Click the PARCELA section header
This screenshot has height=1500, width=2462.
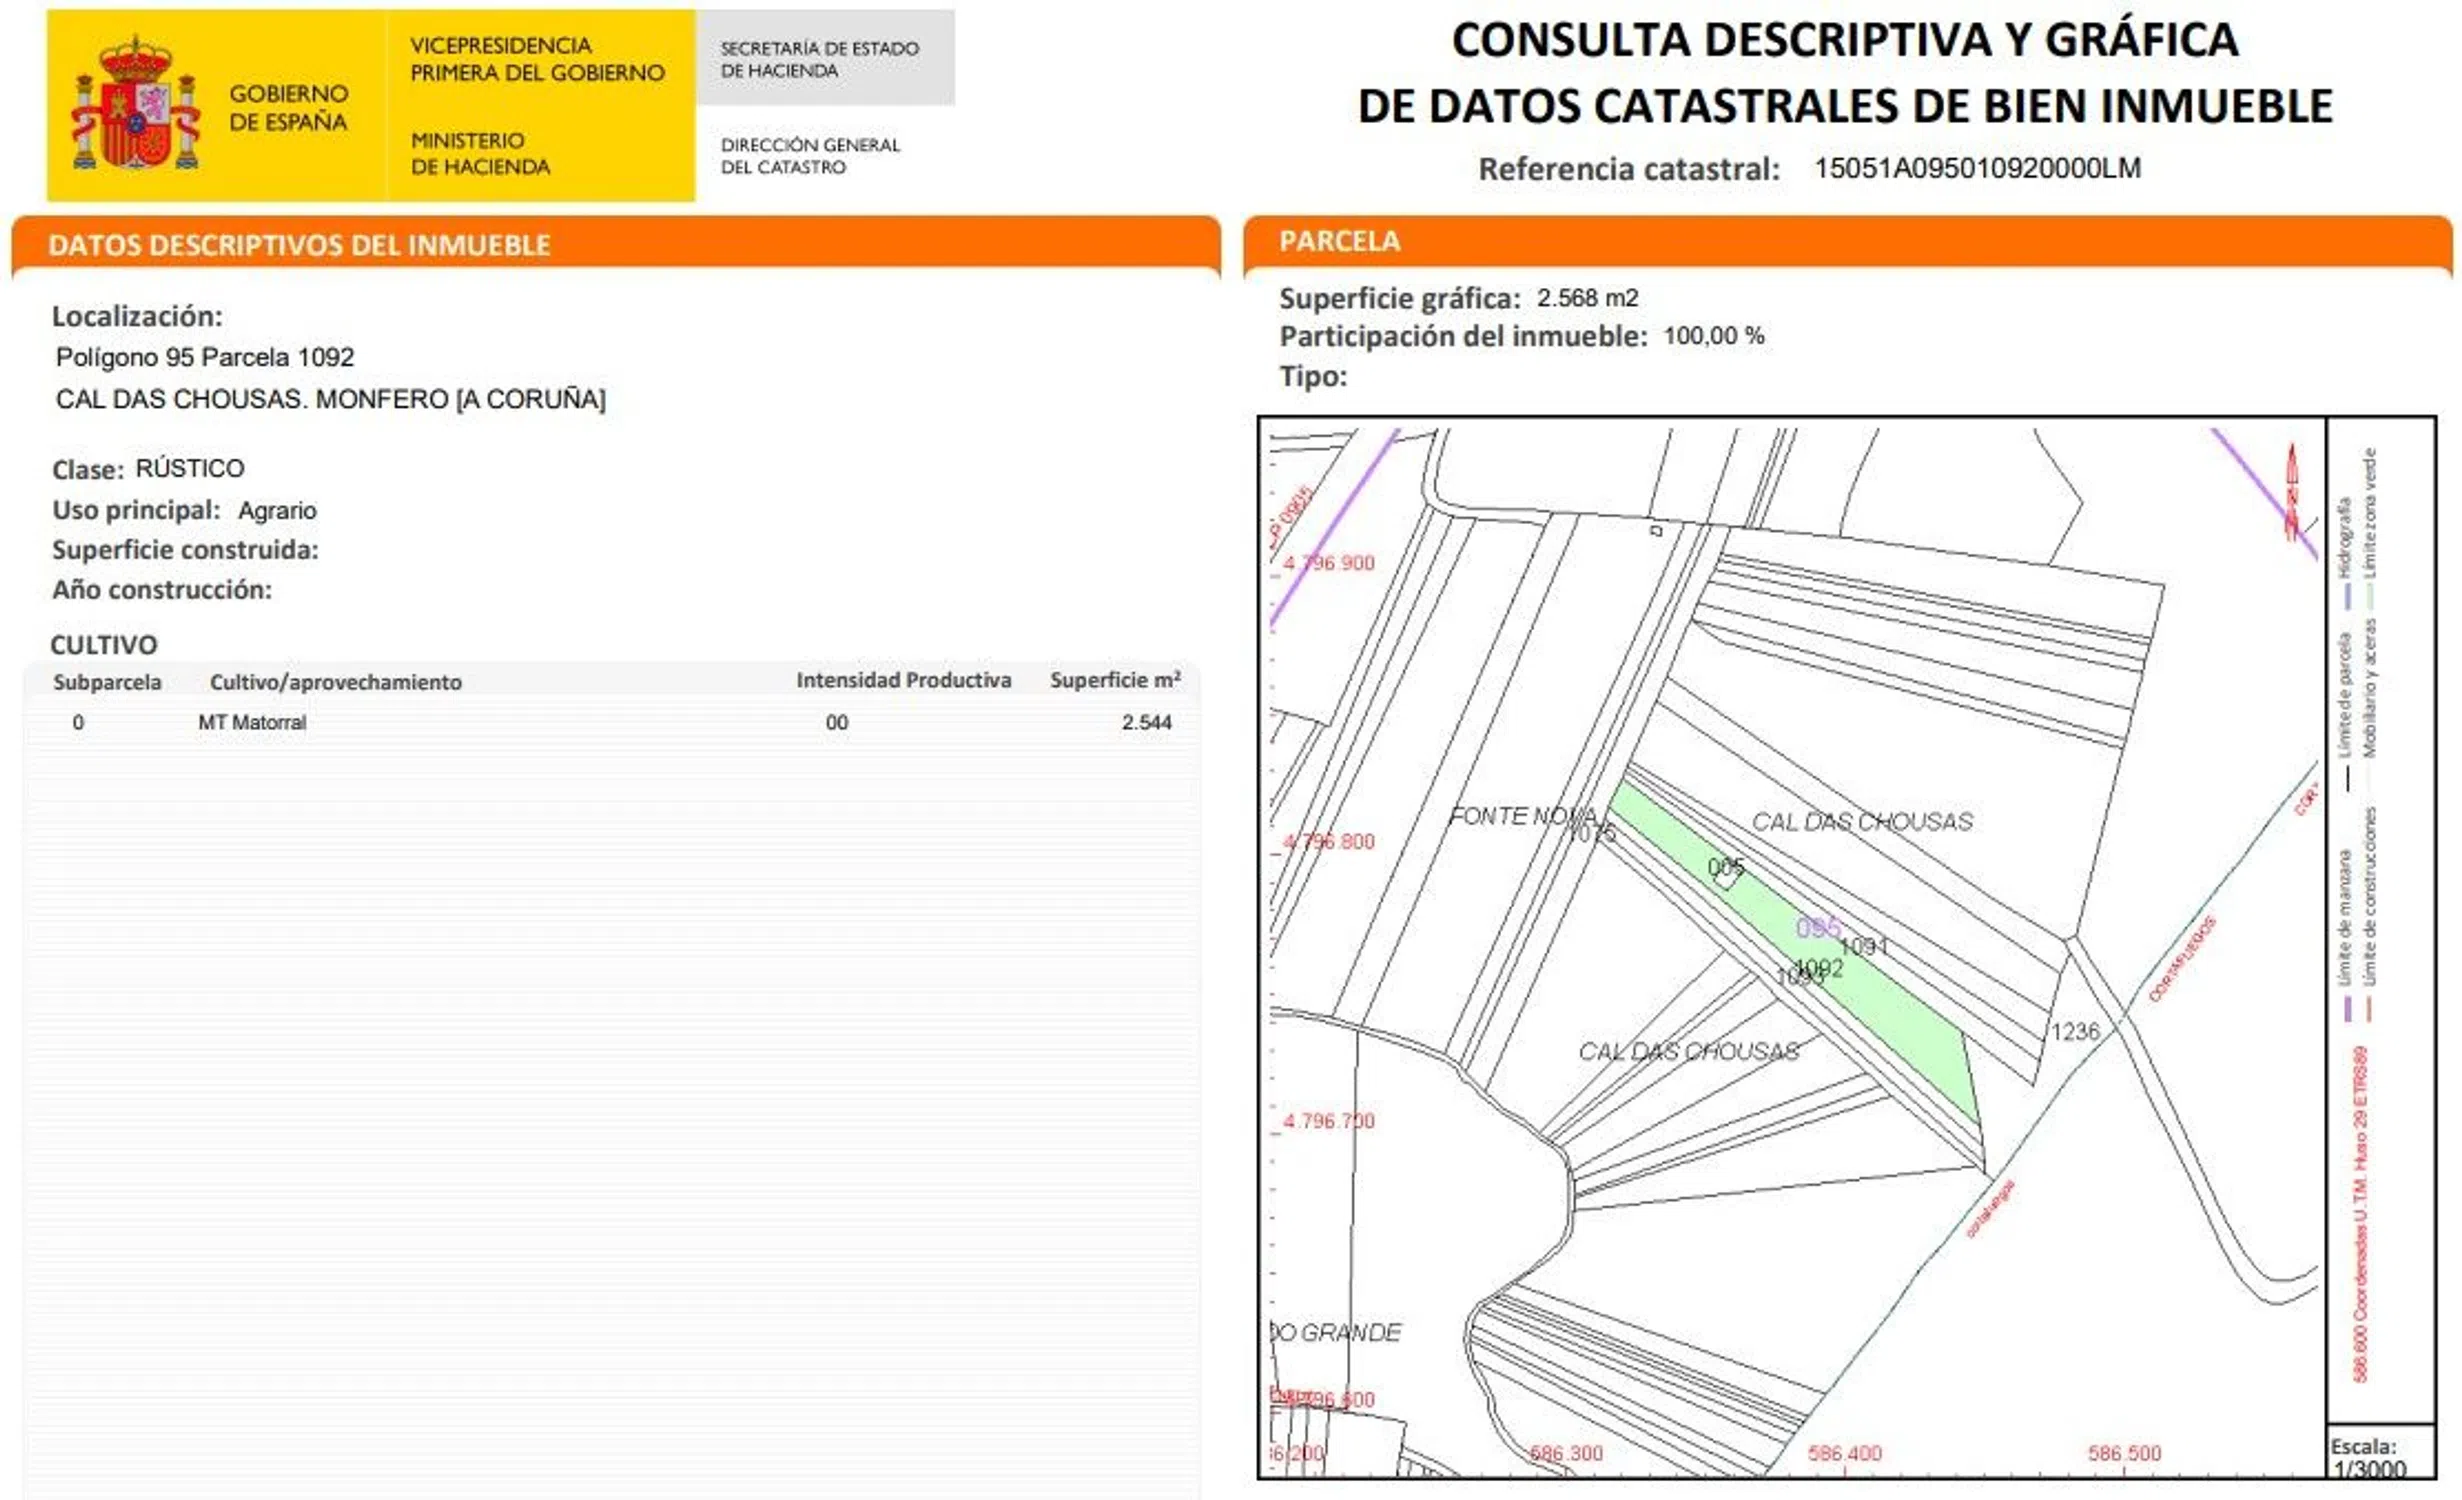[1339, 241]
